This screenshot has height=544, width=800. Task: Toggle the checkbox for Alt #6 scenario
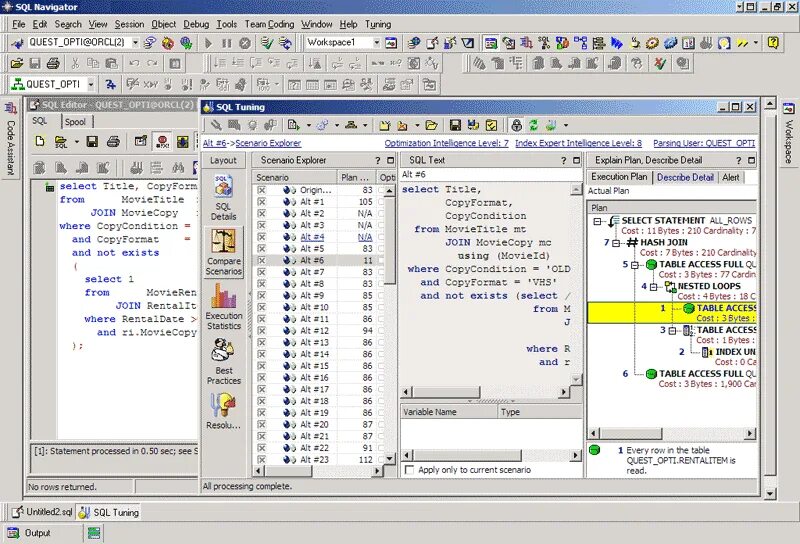pos(261,260)
